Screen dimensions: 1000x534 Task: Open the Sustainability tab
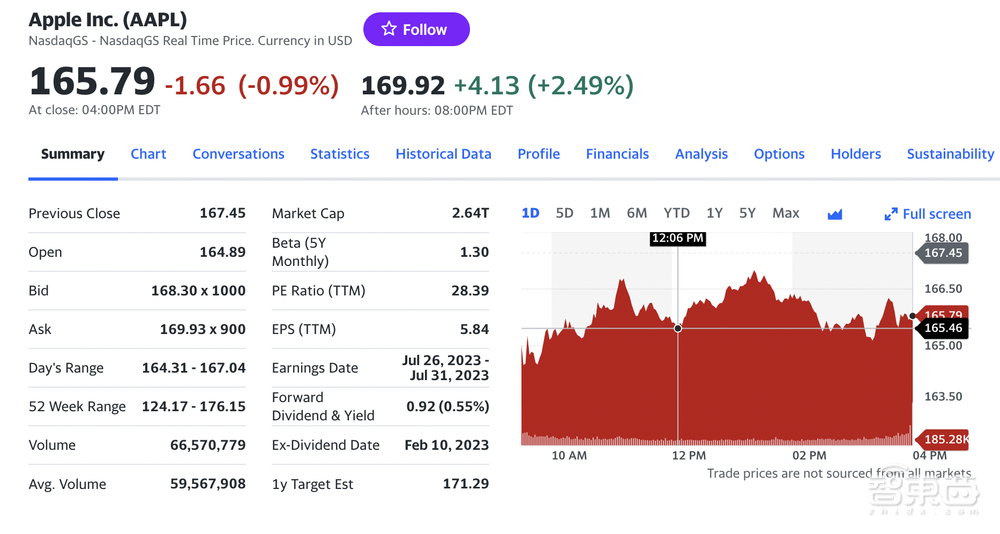[x=950, y=154]
